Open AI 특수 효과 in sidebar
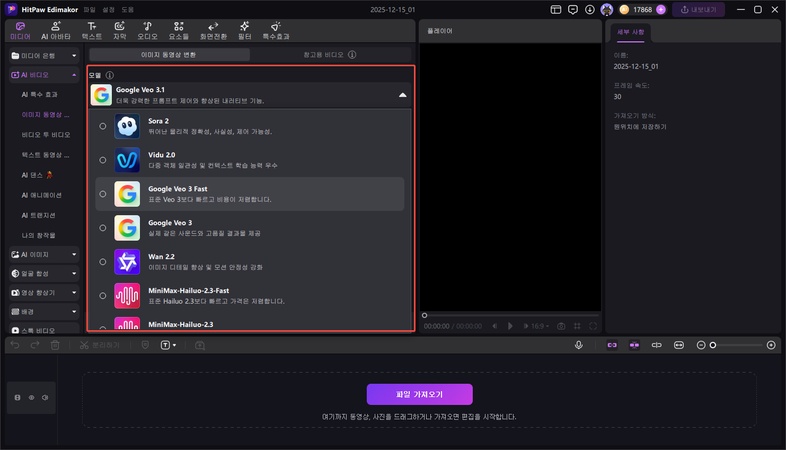Screen dimensions: 786x450 pyautogui.click(x=40, y=94)
